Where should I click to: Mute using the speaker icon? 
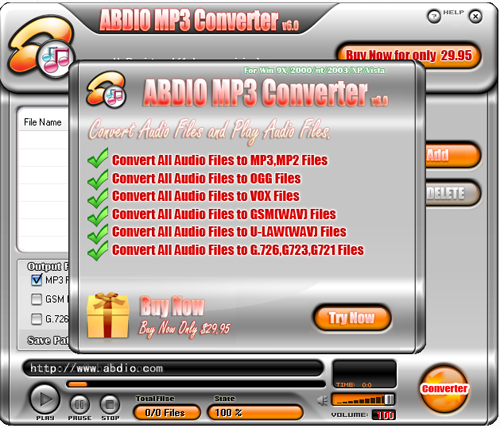click(322, 400)
